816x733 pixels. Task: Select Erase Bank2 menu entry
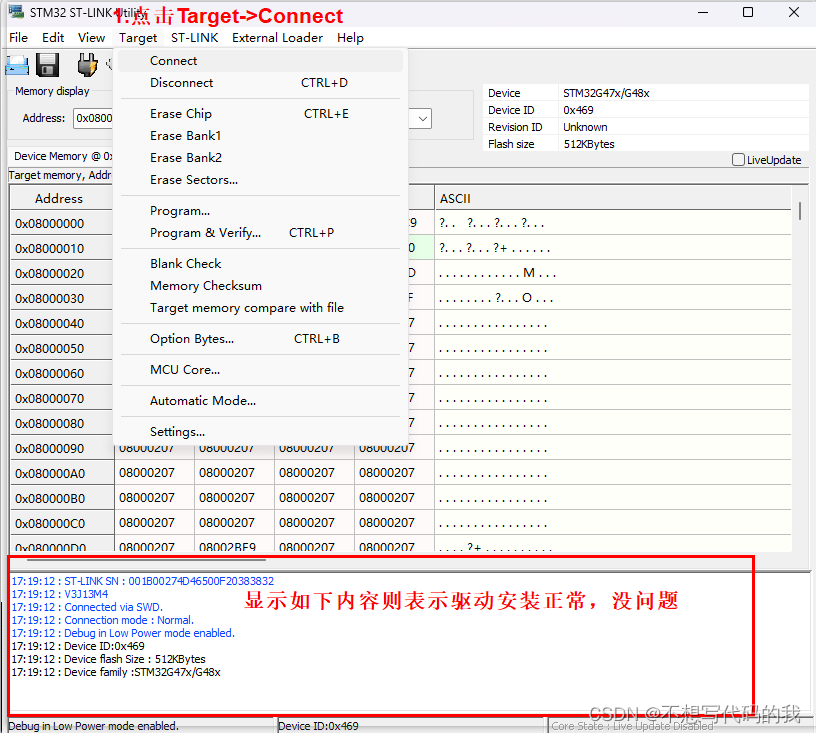pyautogui.click(x=260, y=158)
